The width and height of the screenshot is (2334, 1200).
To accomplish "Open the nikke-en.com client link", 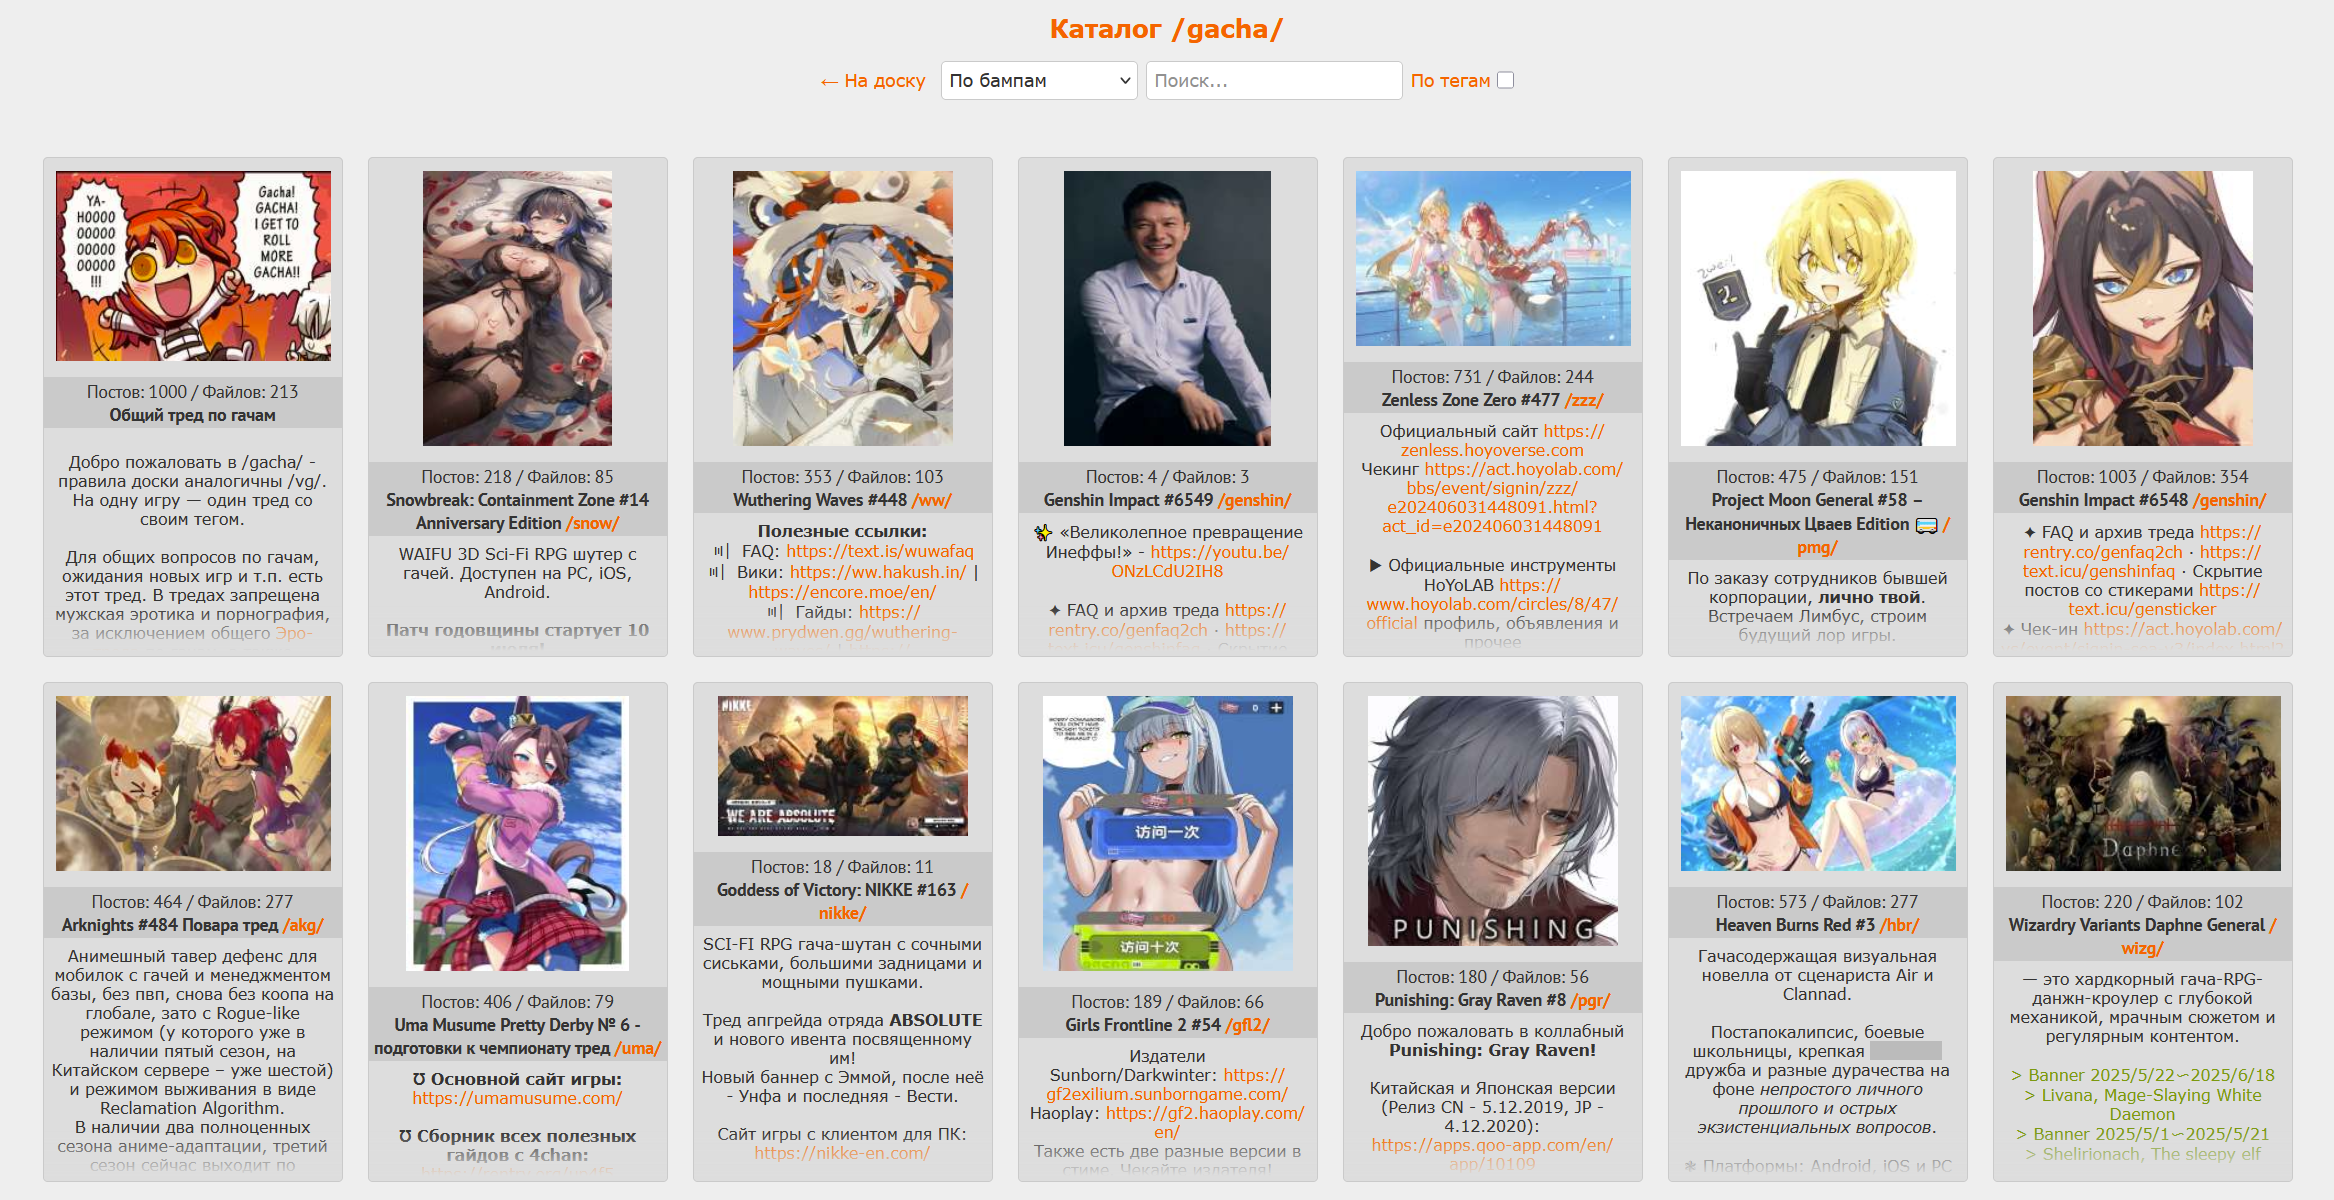I will [x=842, y=1153].
